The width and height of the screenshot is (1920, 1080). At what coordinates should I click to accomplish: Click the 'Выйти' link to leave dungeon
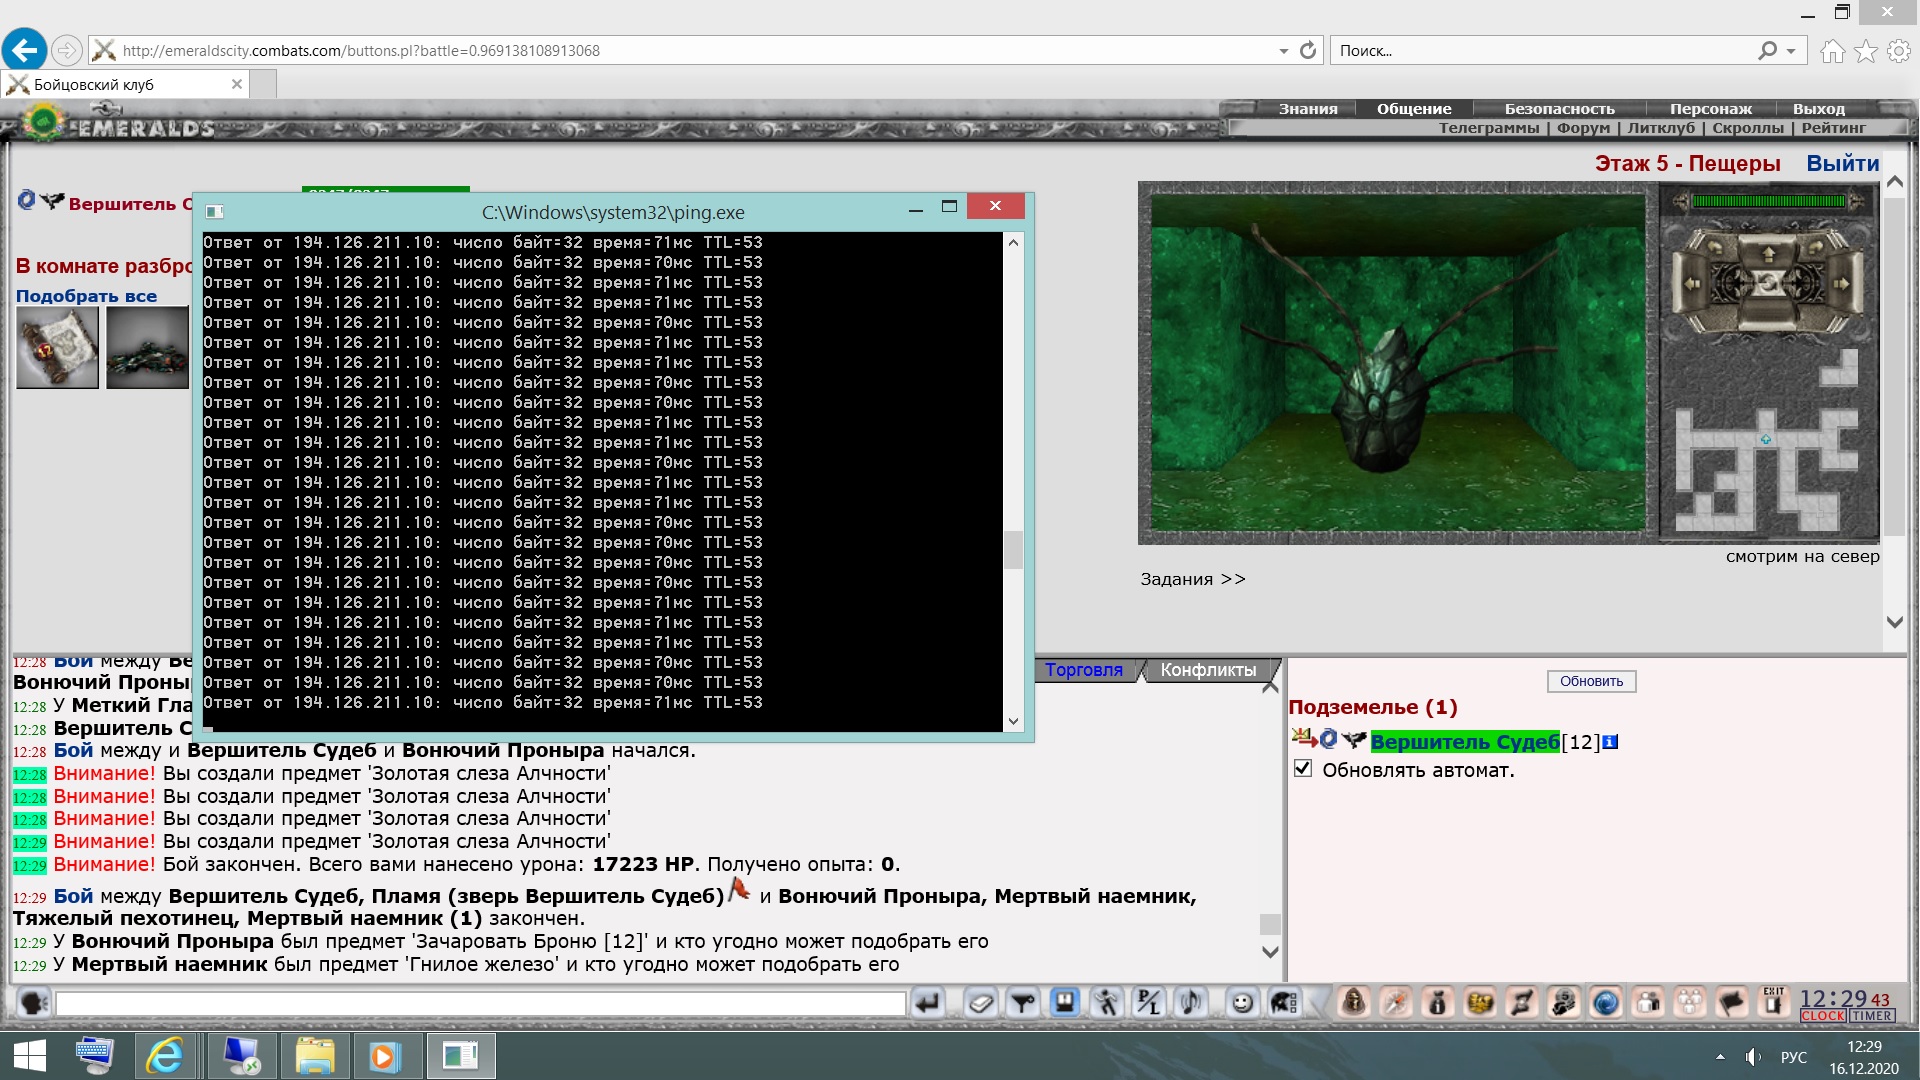[1842, 163]
